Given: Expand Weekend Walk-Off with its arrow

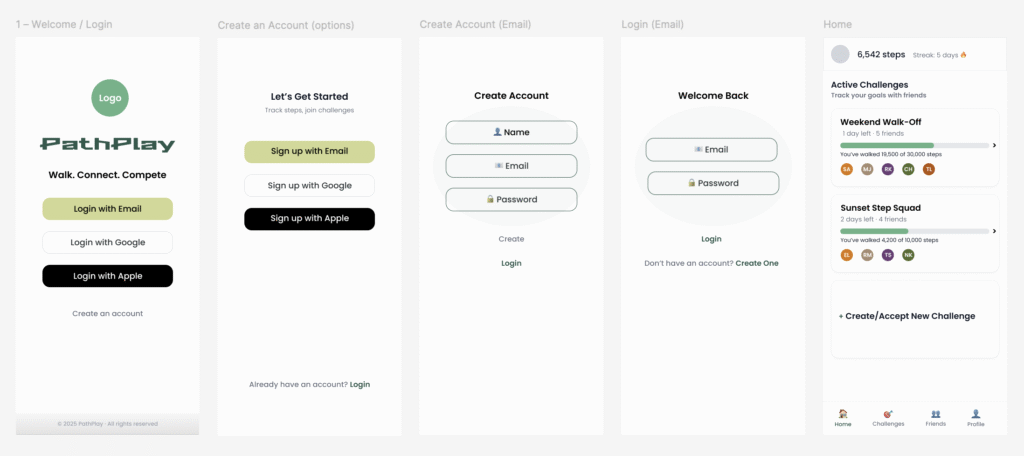Looking at the screenshot, I should click(x=993, y=146).
